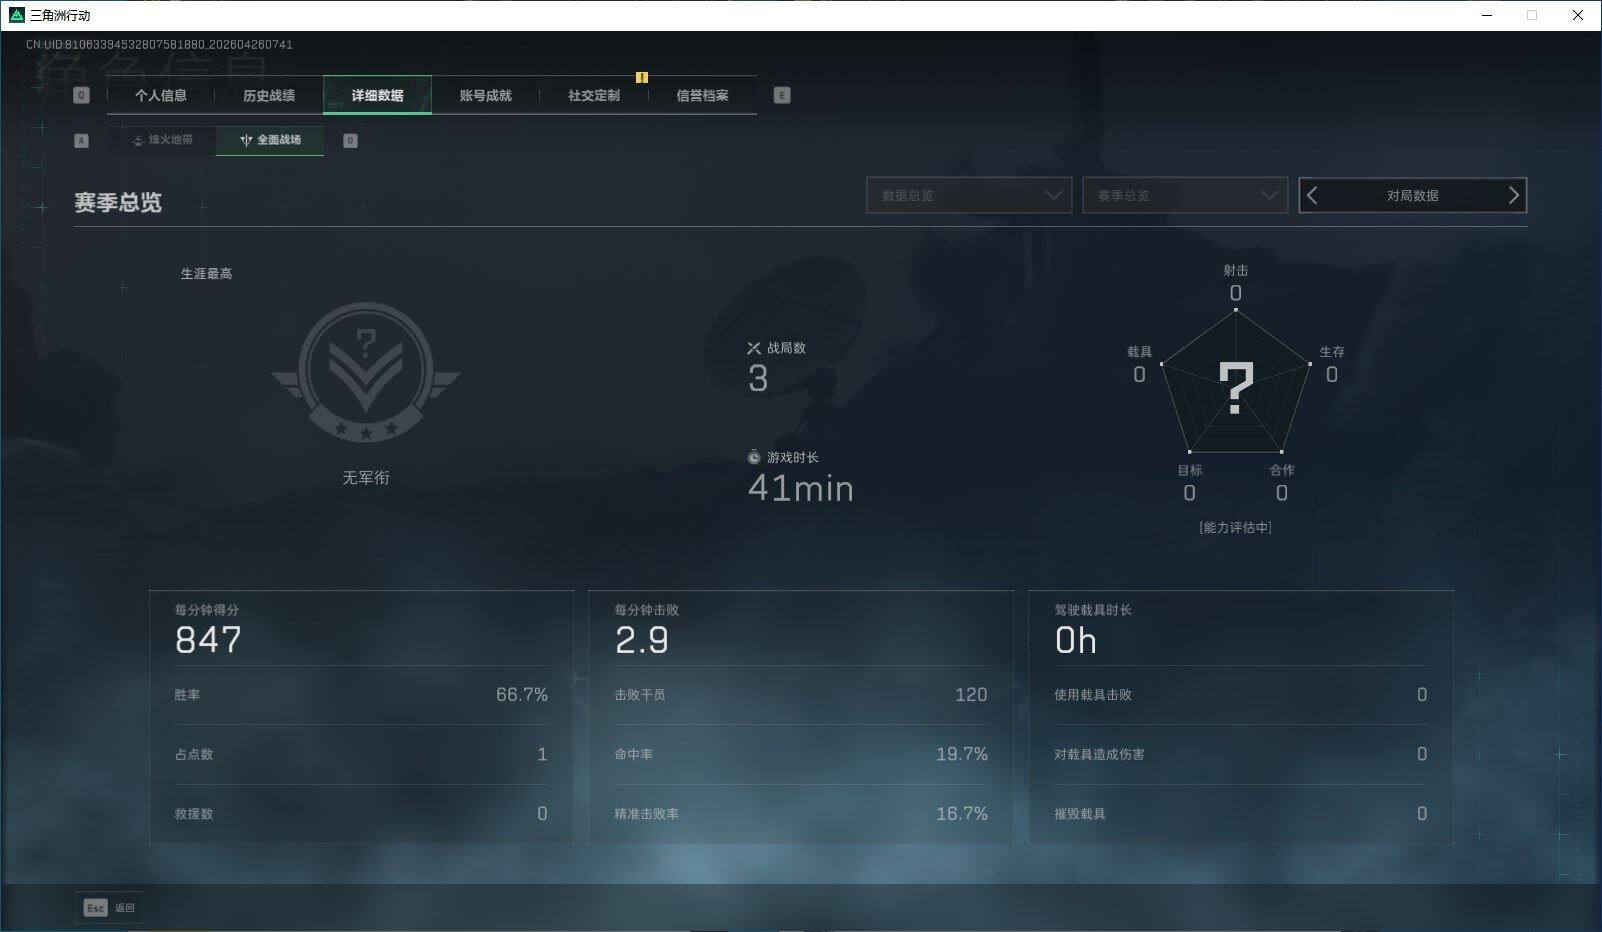Click the yellow notification badge above 社交定制

[x=642, y=77]
